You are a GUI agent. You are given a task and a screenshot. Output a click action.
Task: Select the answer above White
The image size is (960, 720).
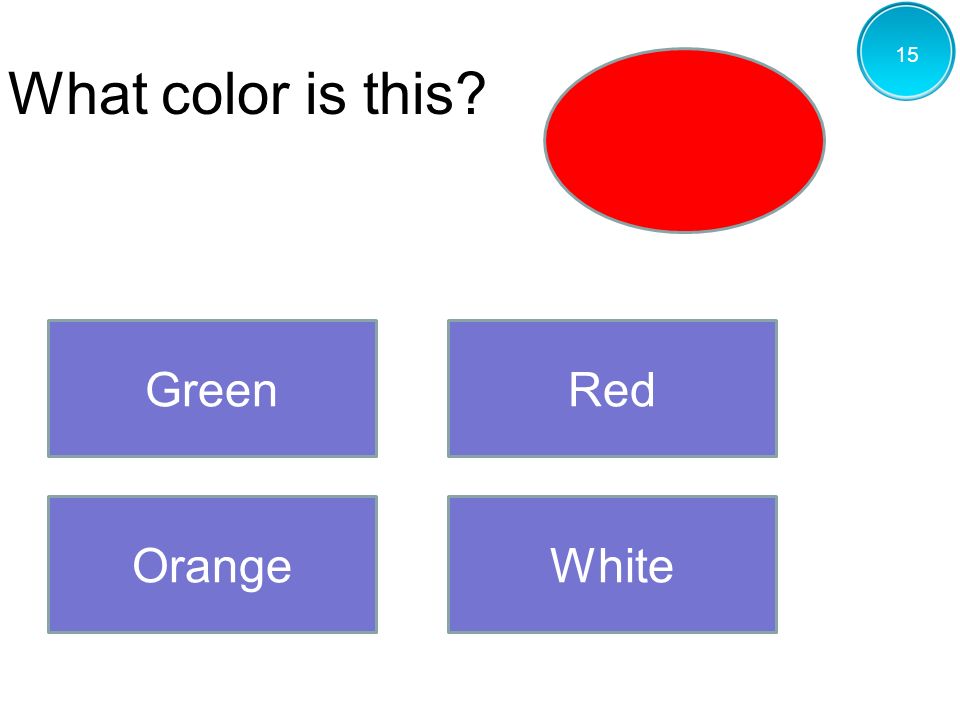point(612,388)
